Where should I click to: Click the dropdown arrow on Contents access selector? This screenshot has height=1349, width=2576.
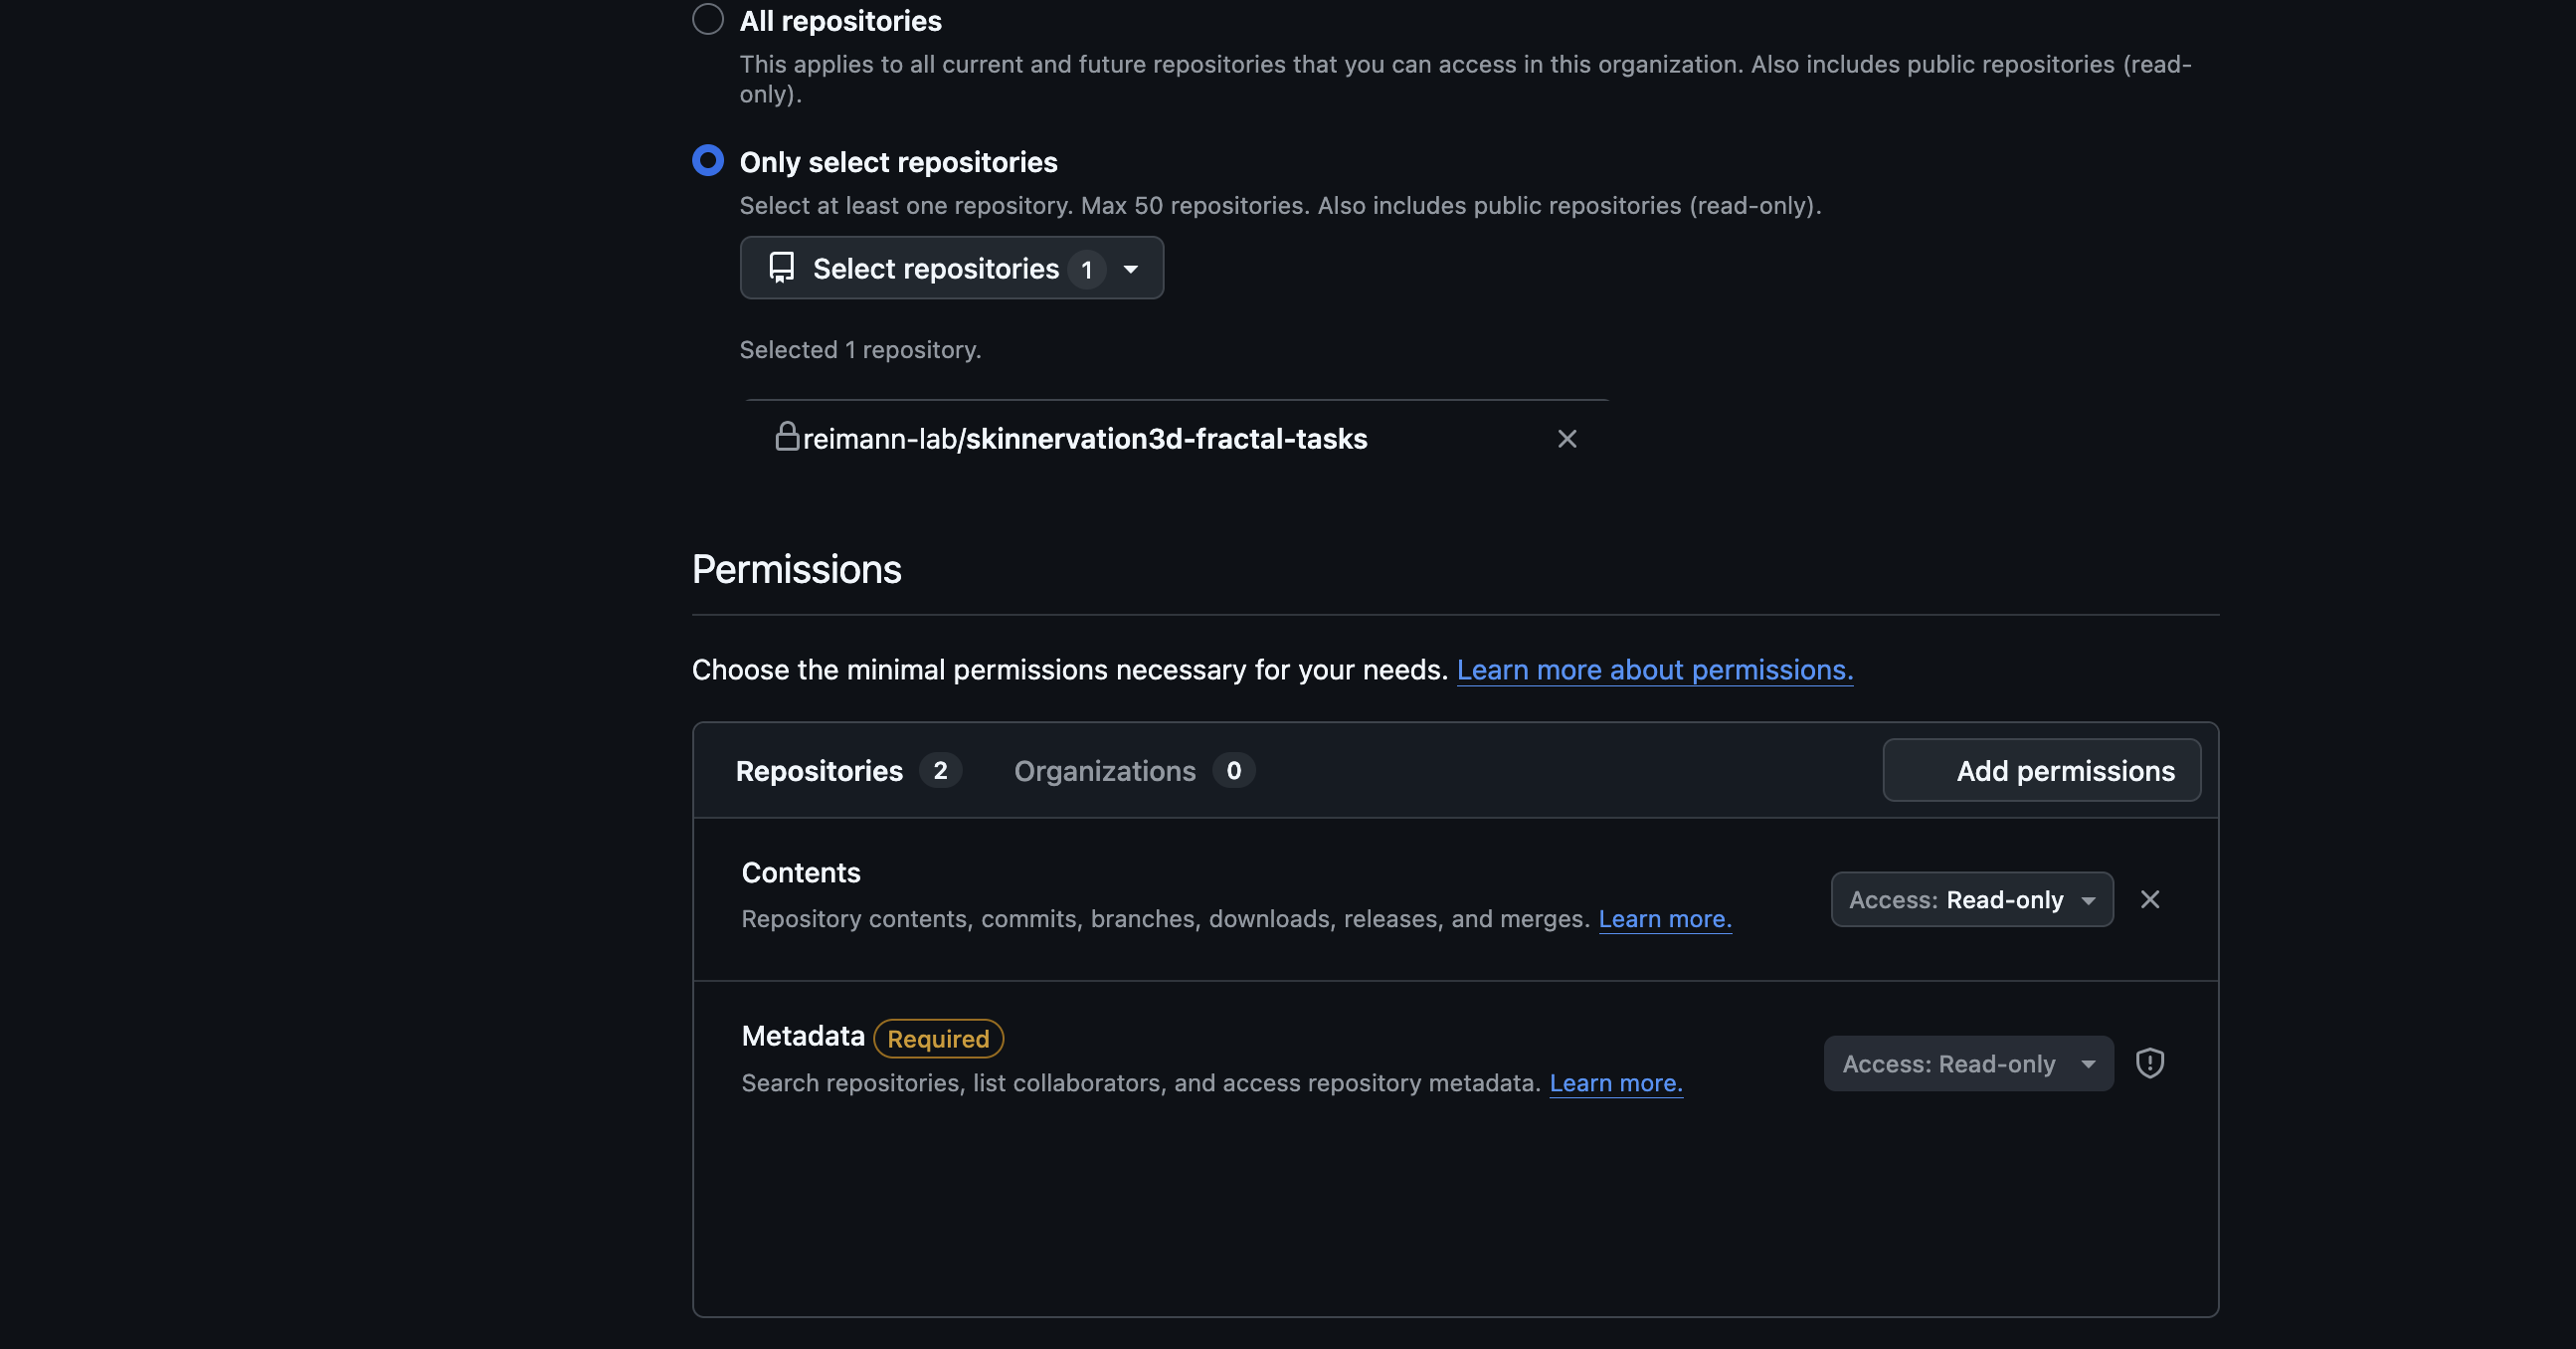[2088, 900]
